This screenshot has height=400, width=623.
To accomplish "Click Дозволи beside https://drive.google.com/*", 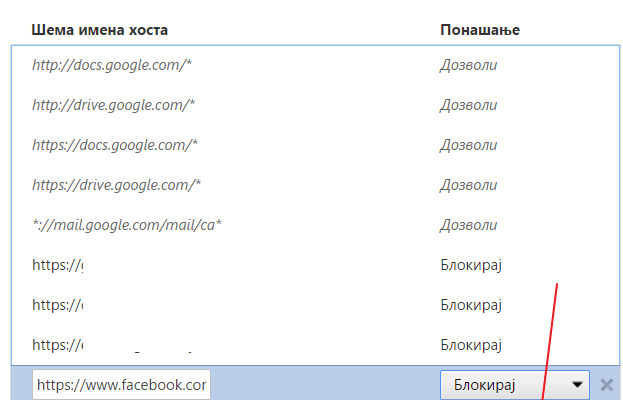I will 468,186.
